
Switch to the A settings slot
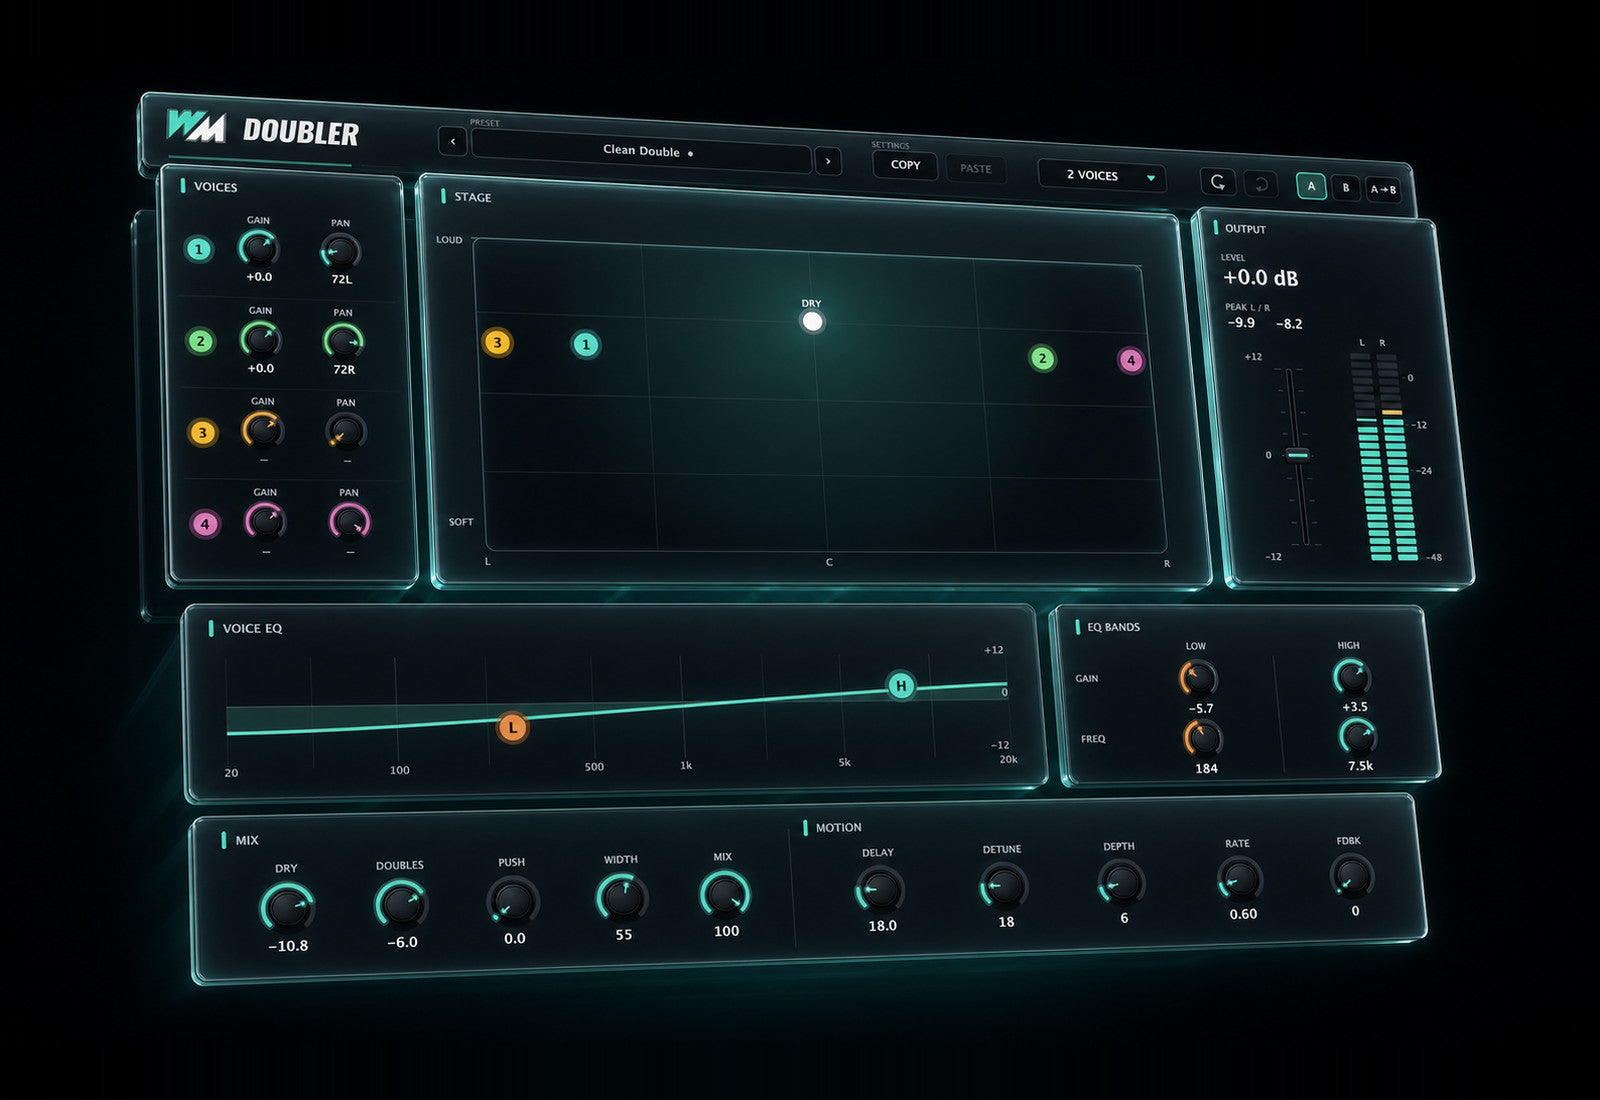[x=1312, y=187]
